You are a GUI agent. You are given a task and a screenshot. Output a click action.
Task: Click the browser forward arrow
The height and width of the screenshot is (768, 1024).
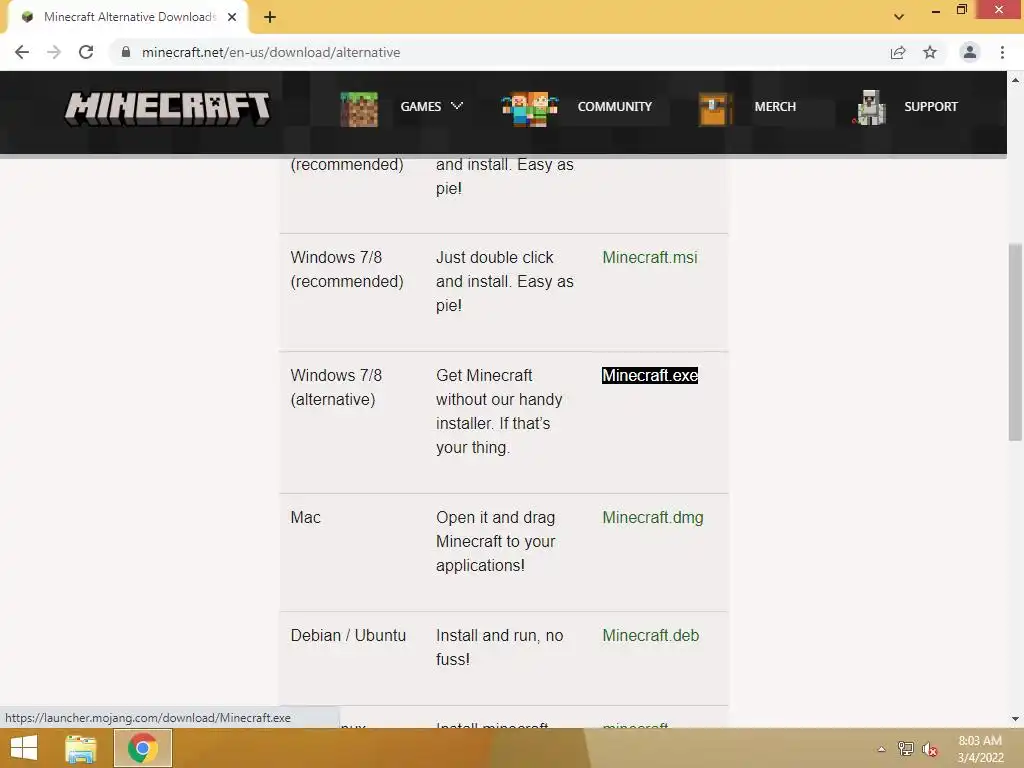pos(54,52)
